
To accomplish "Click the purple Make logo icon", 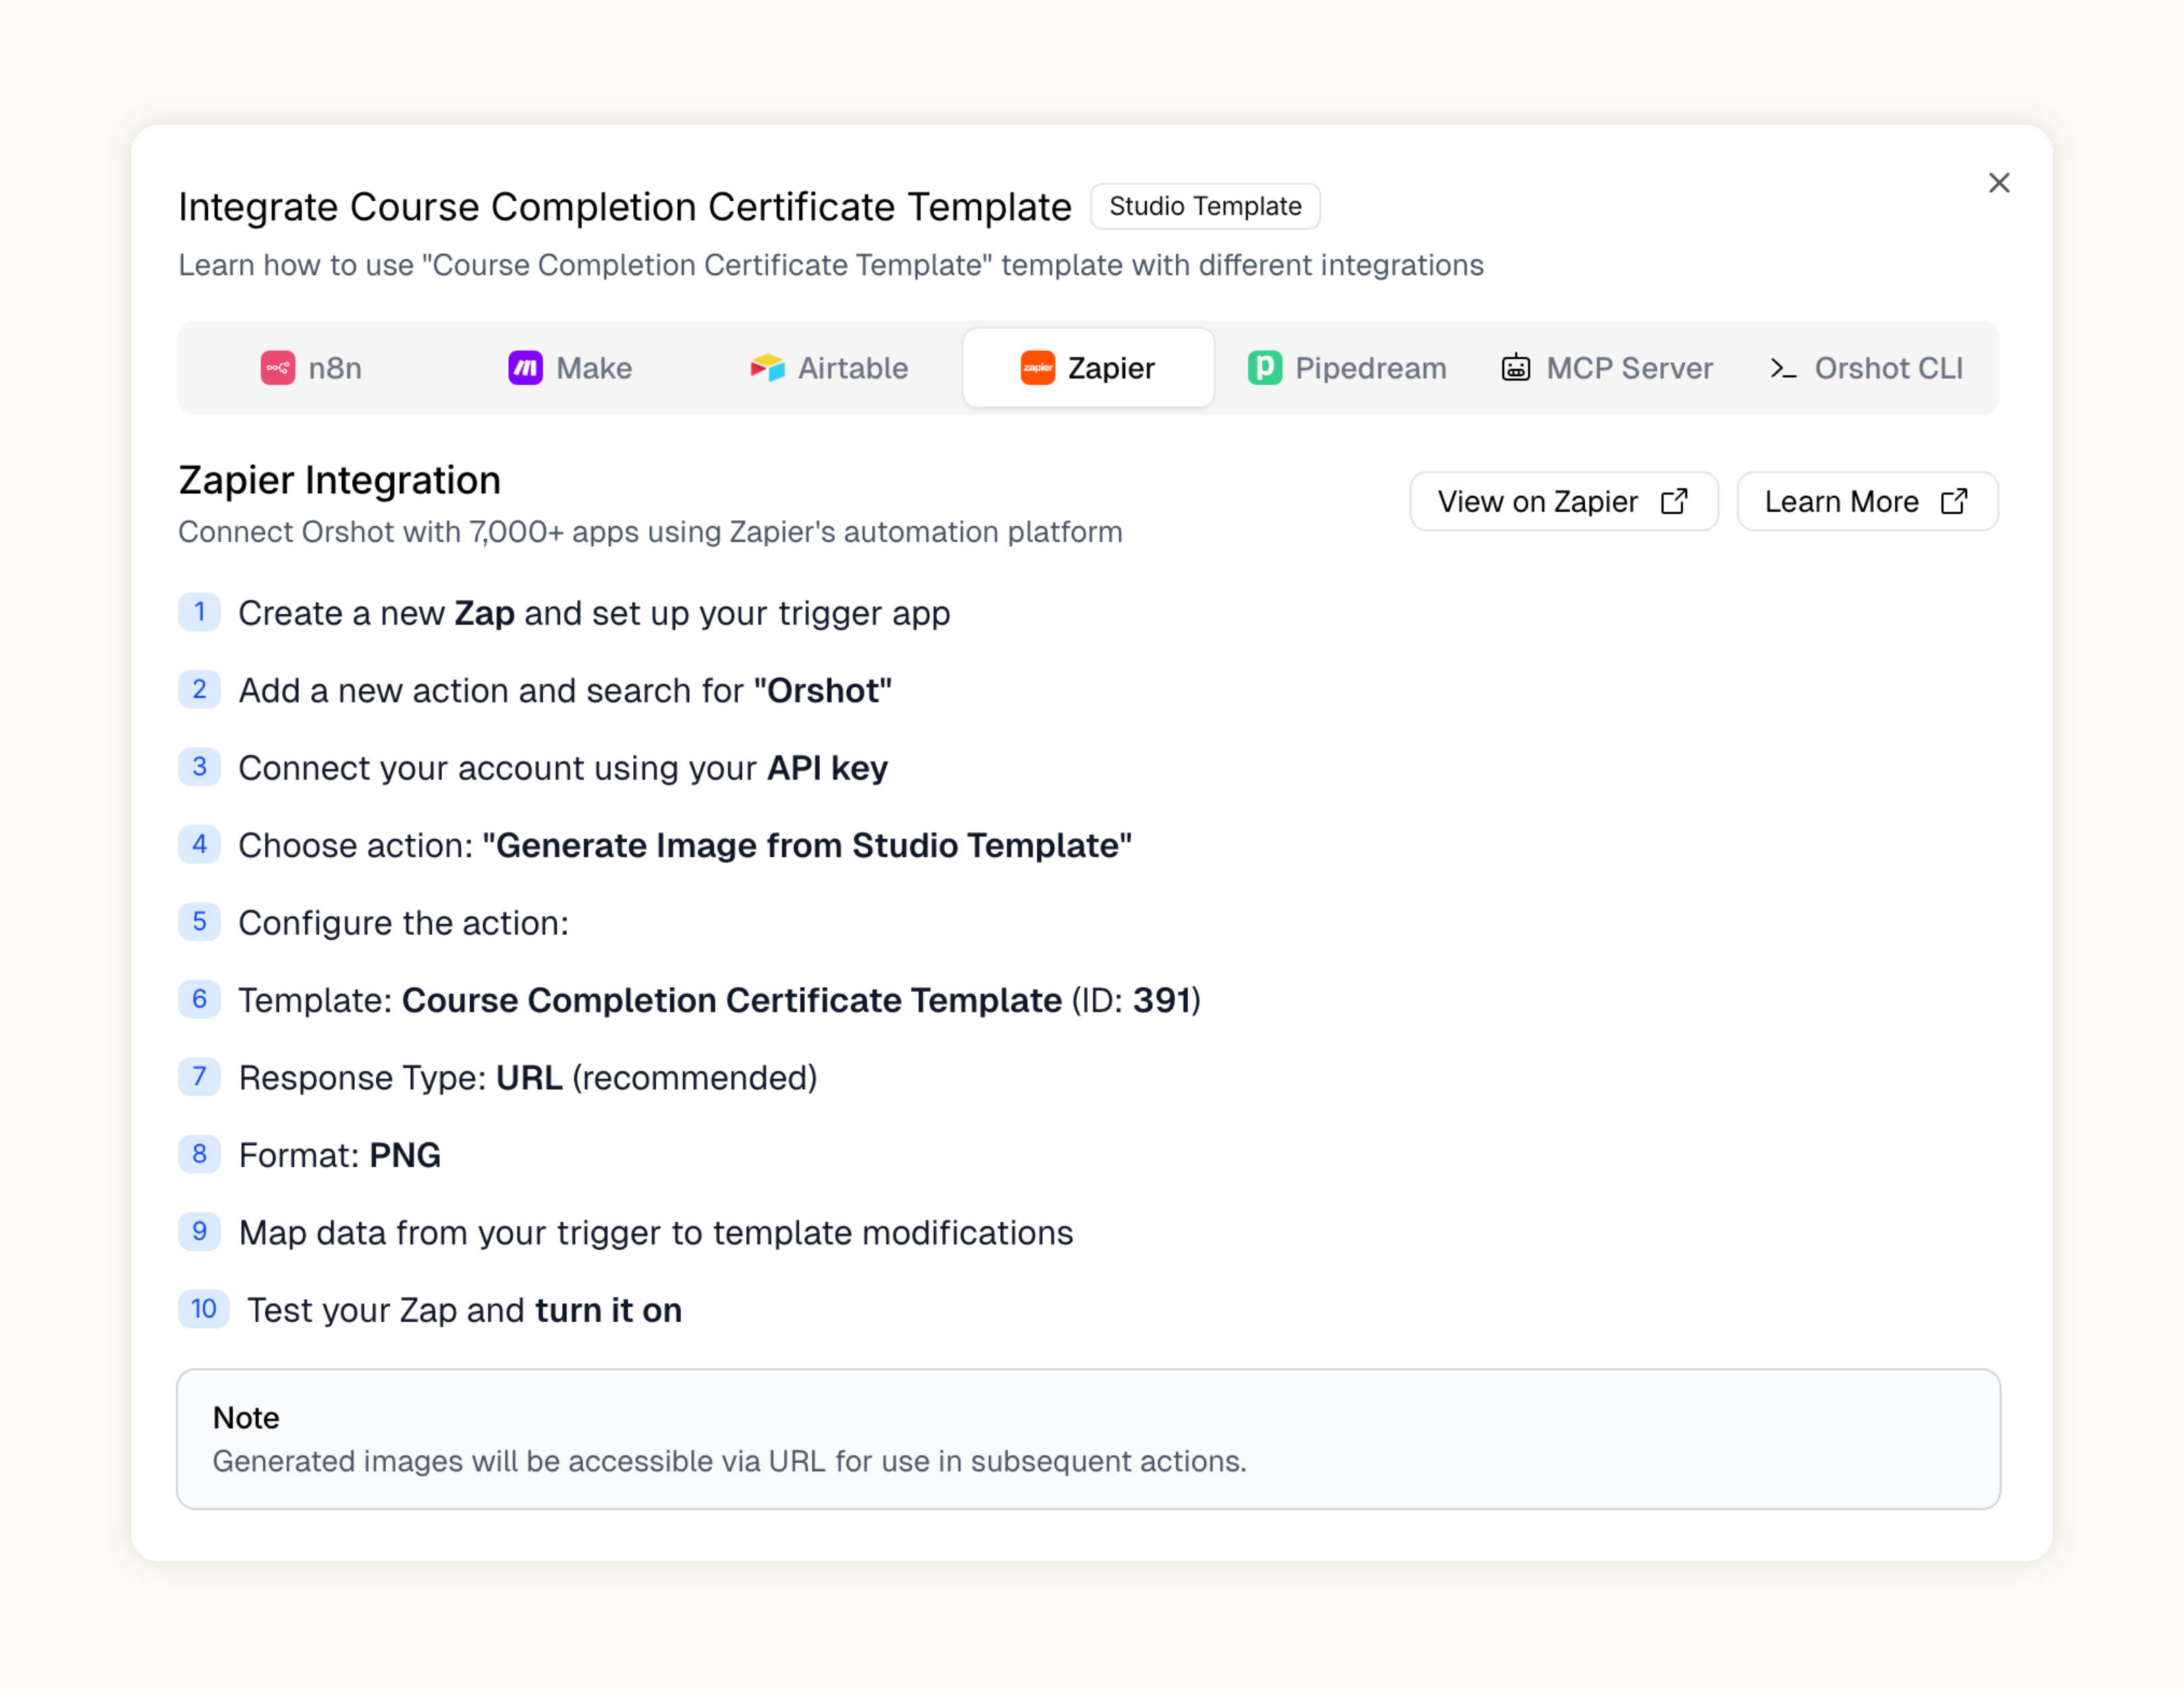I will [x=525, y=368].
